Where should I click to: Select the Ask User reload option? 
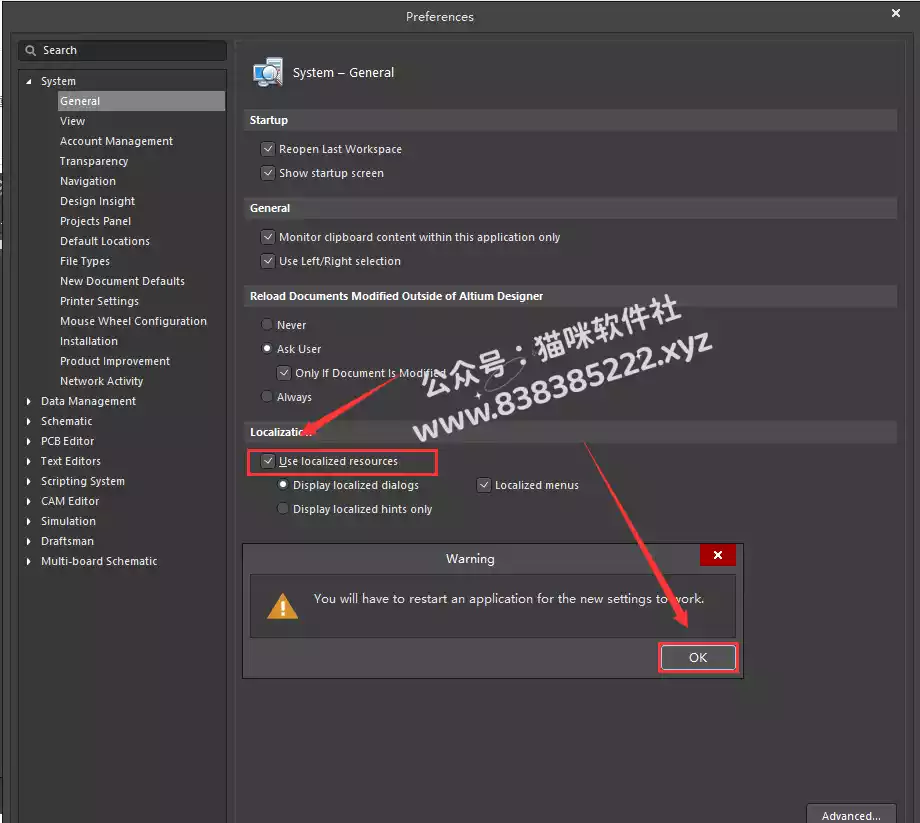[267, 348]
